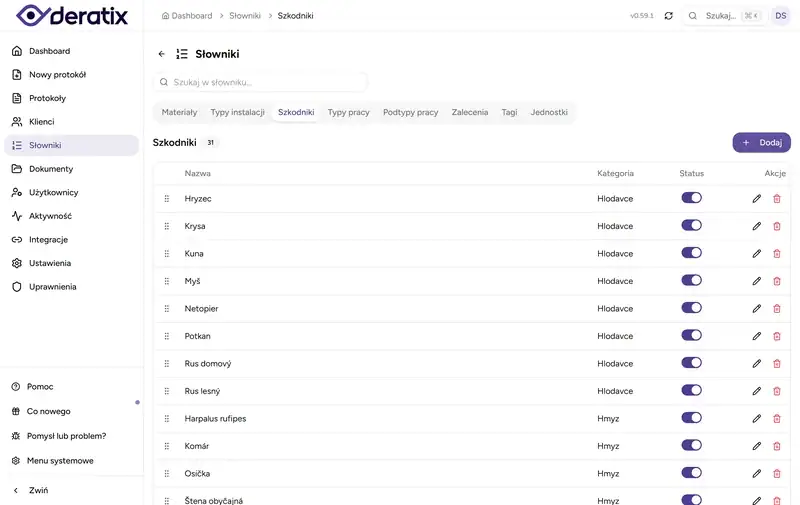Click the refresh icon next to version number
The width and height of the screenshot is (800, 505).
coord(668,16)
